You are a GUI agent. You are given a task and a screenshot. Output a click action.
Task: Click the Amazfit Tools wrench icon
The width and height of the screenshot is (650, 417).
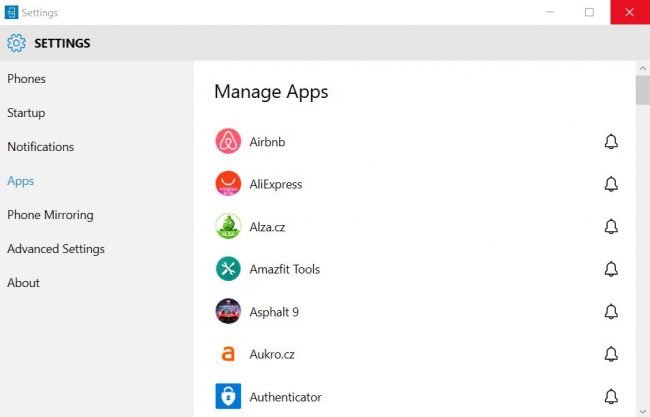click(228, 269)
